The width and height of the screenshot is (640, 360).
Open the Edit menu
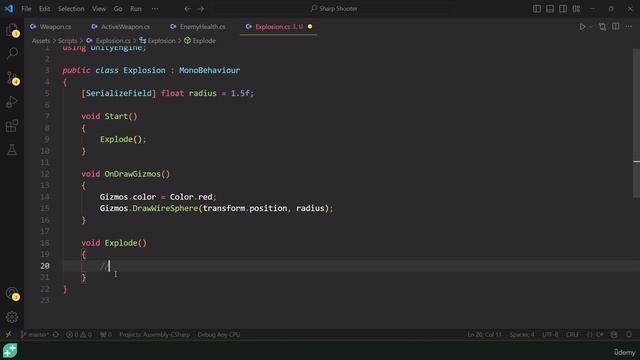(44, 9)
